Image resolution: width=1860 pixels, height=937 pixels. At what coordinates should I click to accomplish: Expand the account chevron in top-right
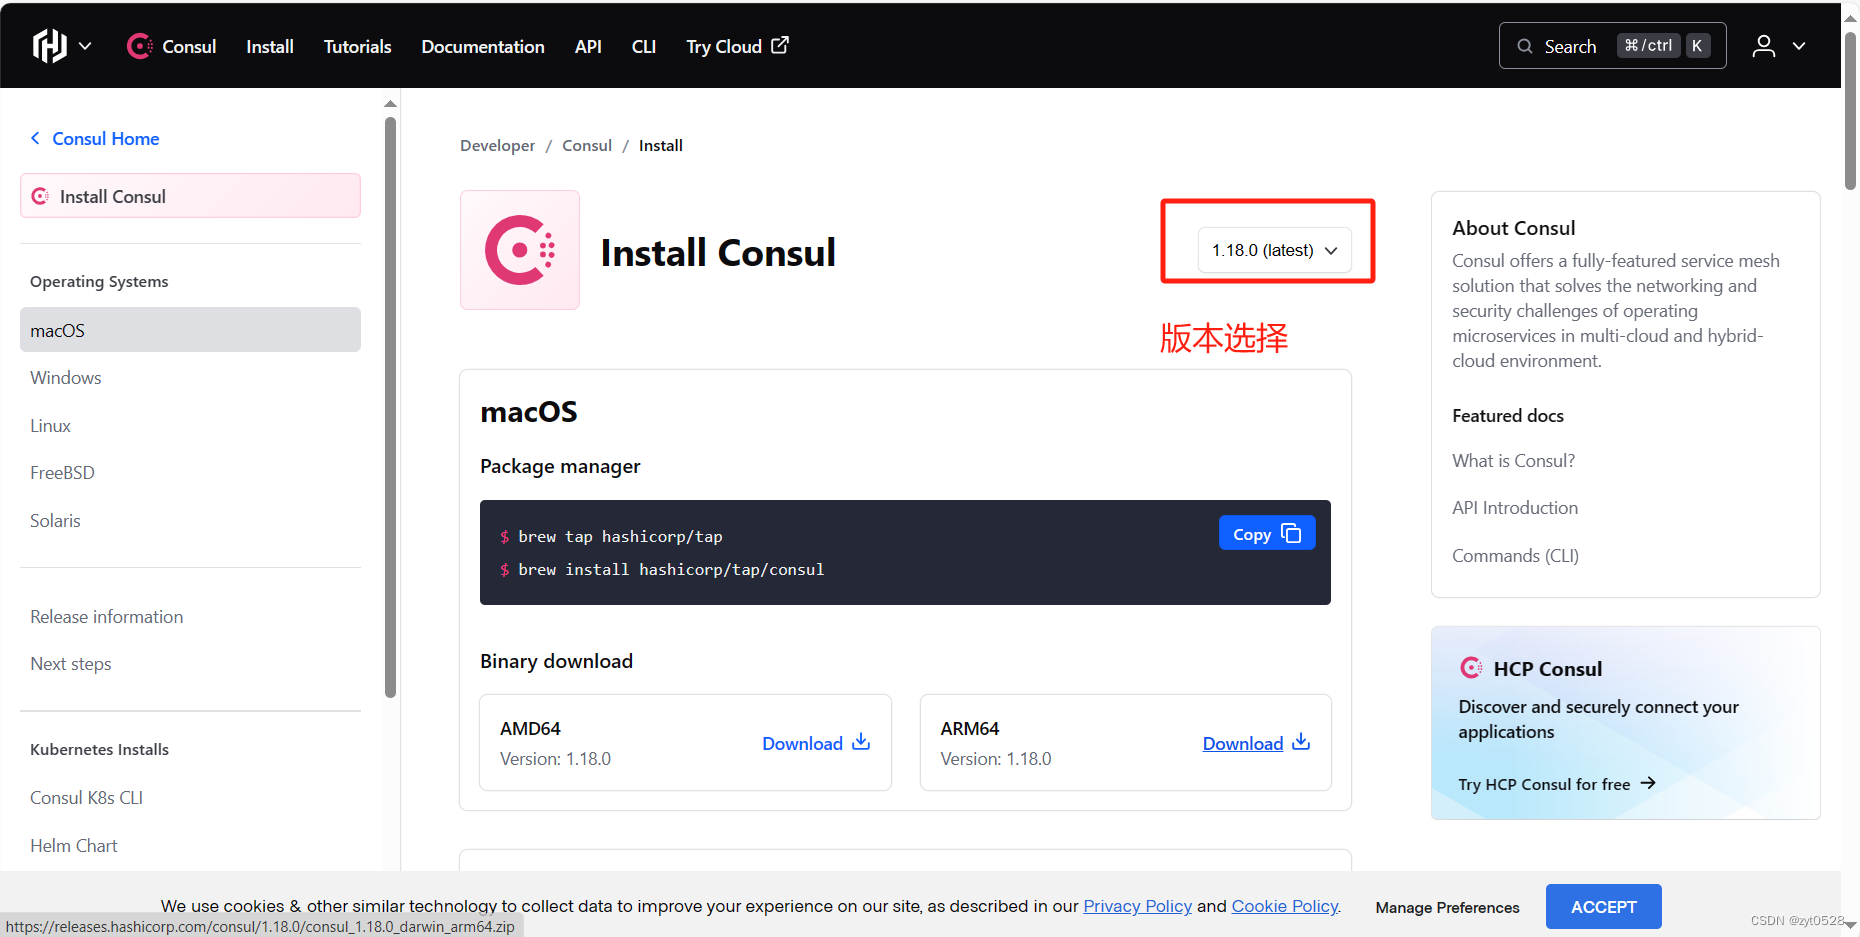click(1799, 46)
